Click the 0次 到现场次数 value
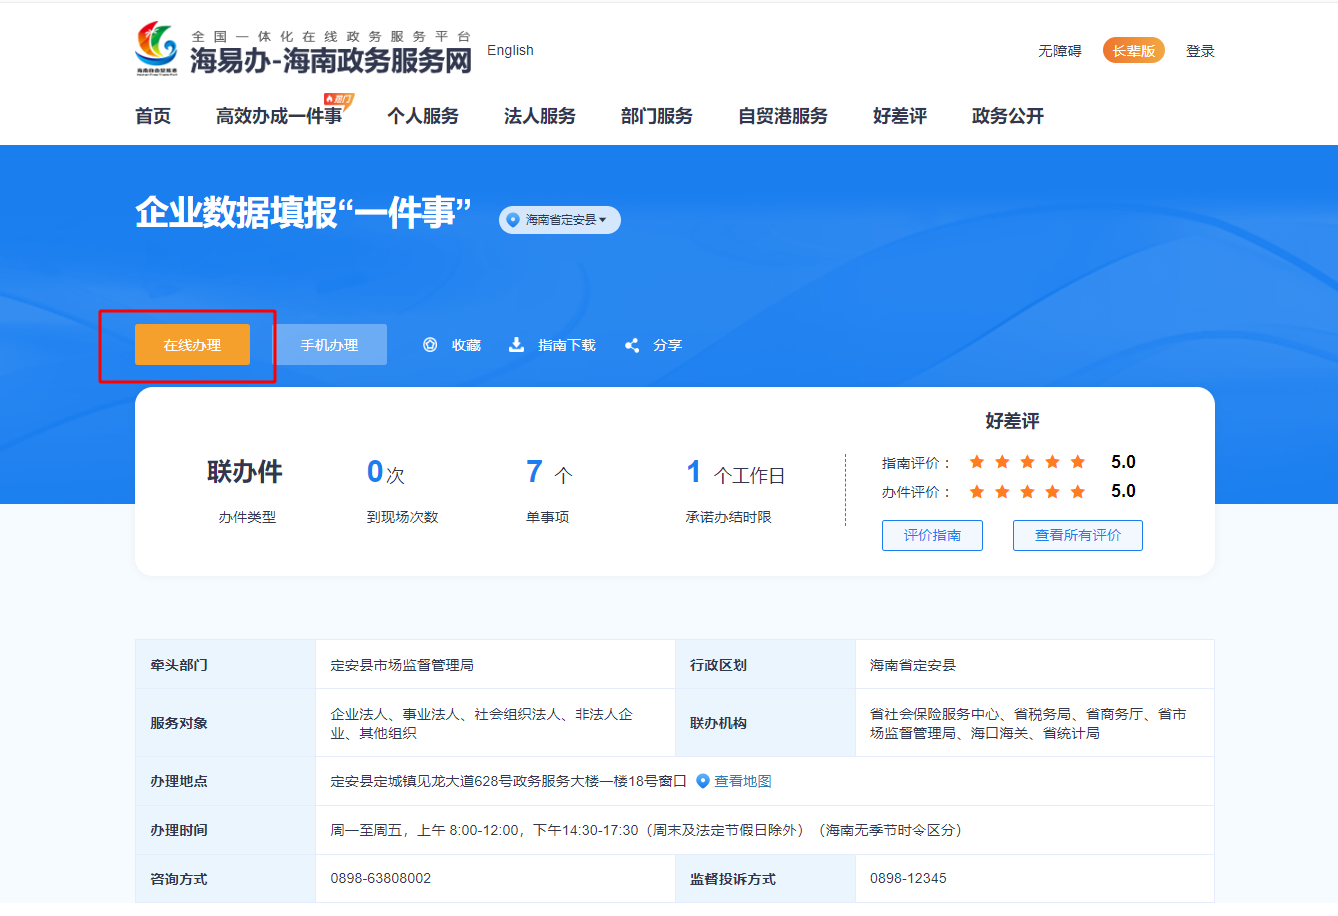 pos(386,472)
